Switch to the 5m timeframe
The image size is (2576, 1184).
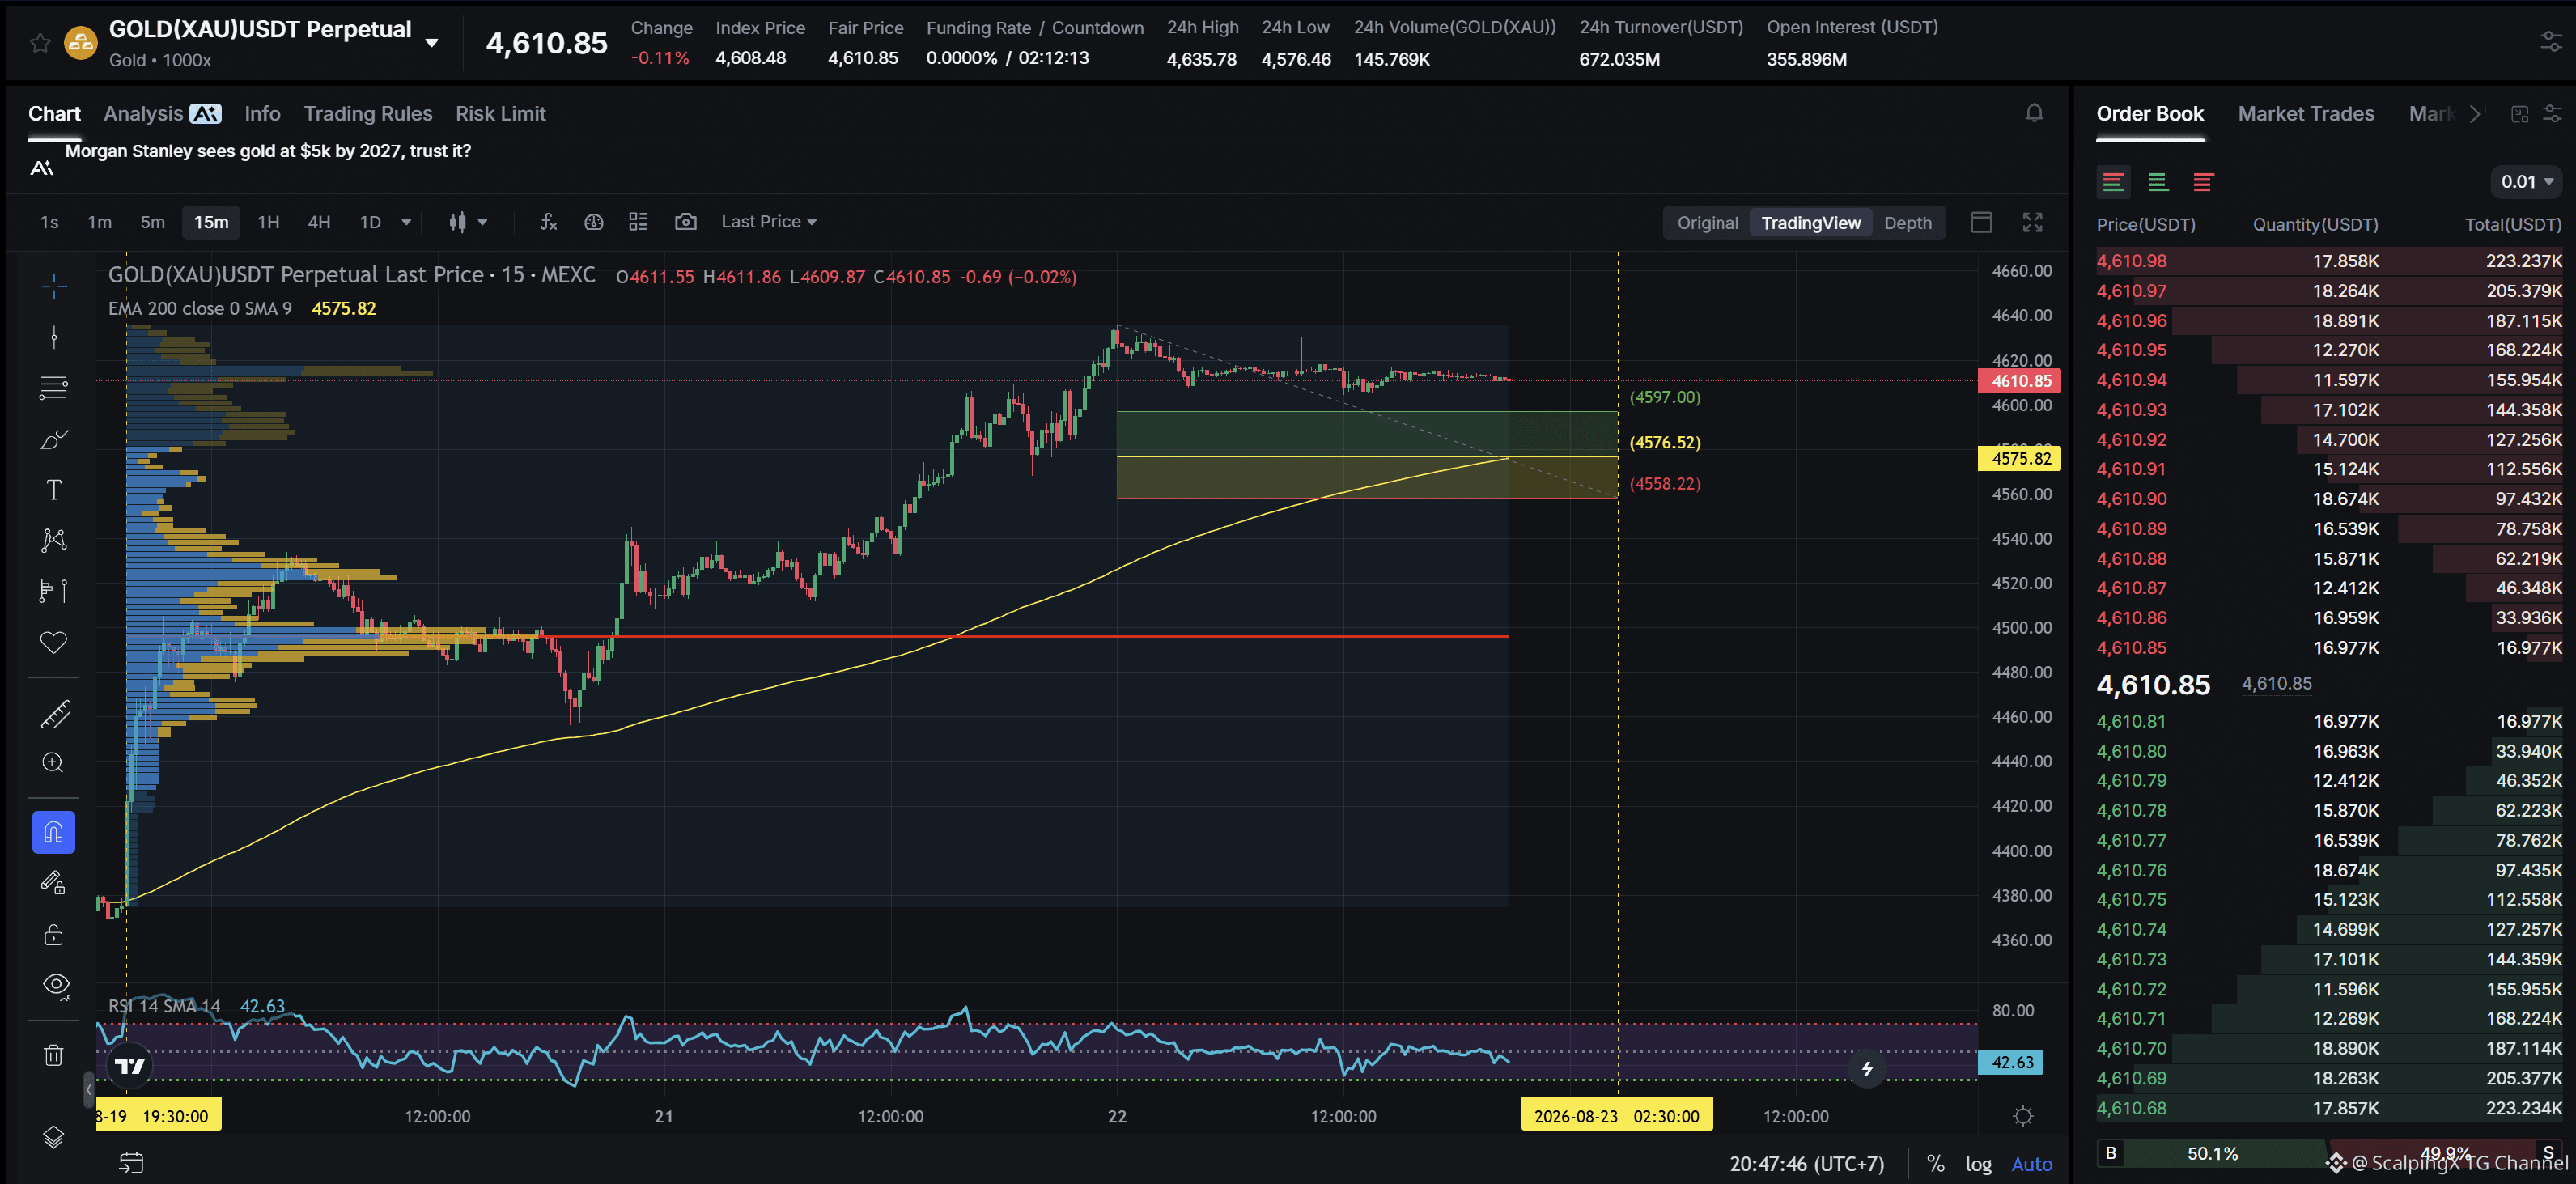coord(152,222)
